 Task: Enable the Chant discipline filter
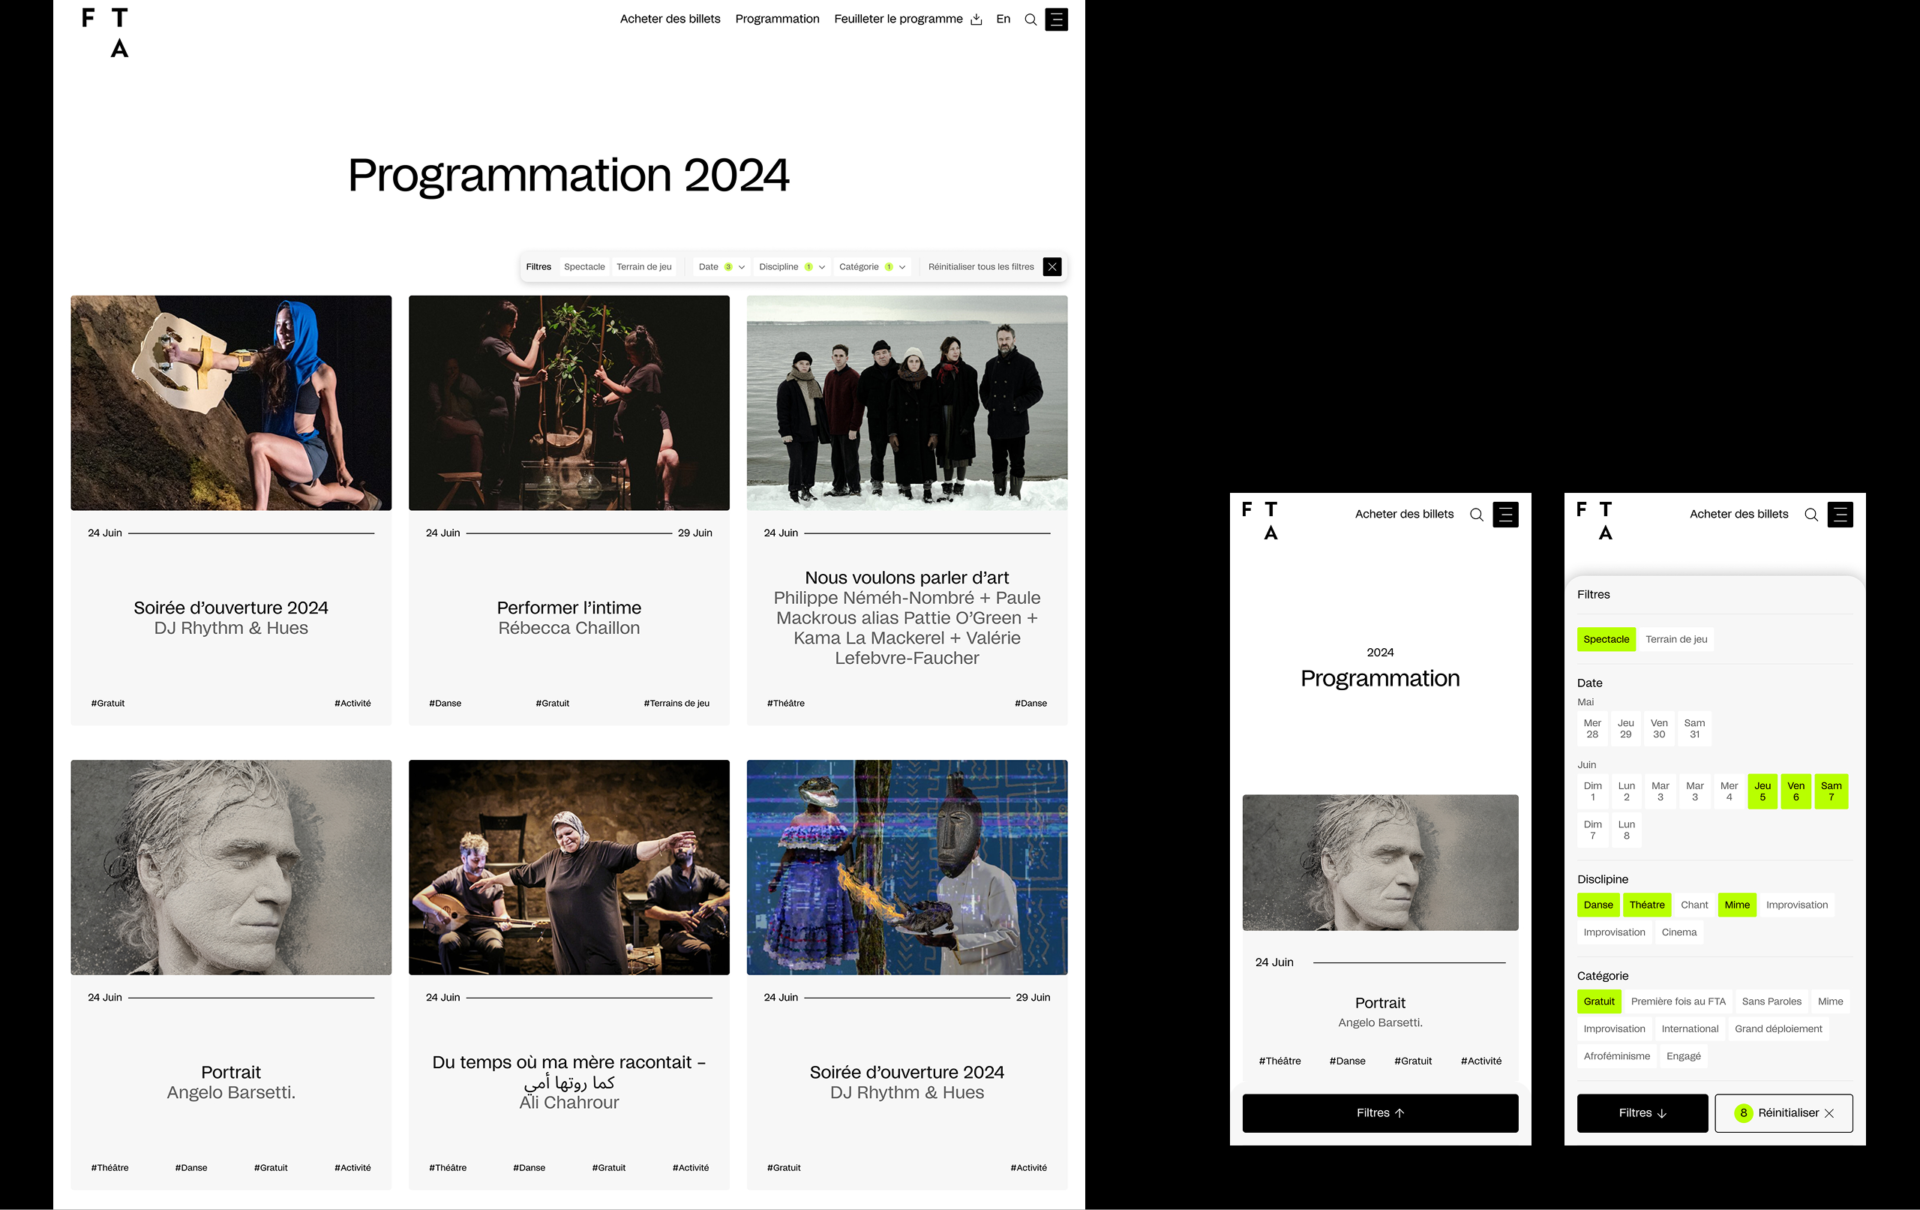click(1694, 905)
